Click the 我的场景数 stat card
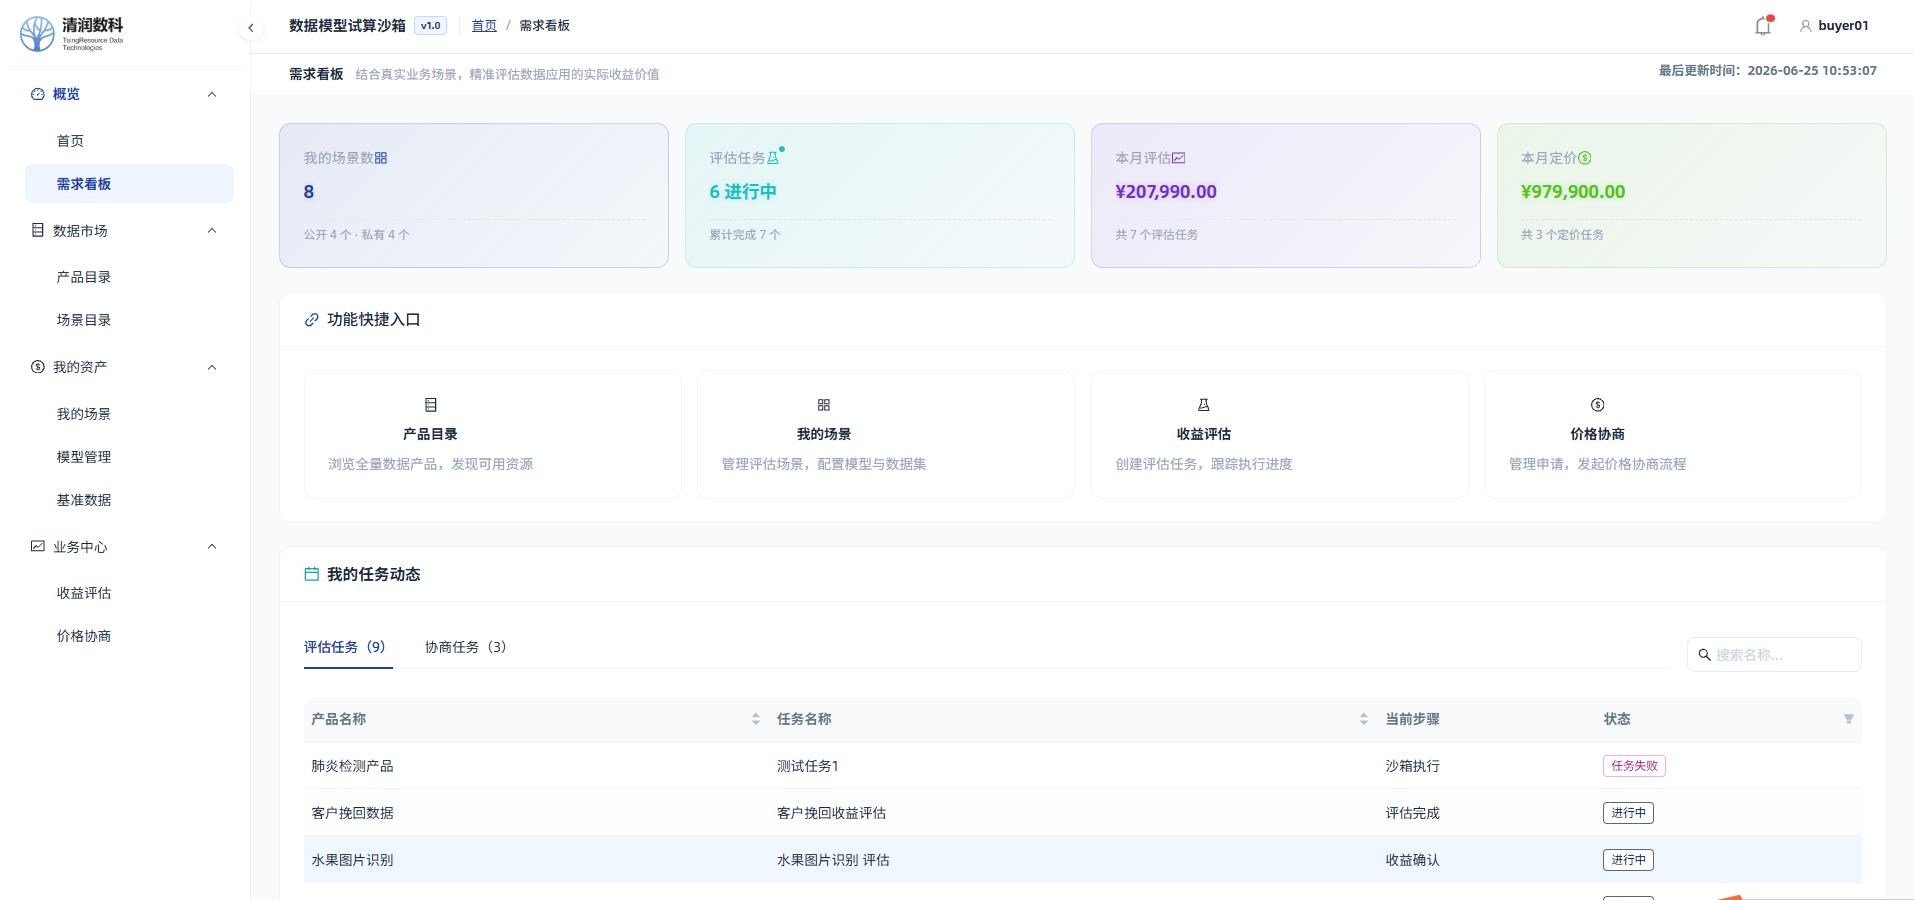The image size is (1914, 900). (474, 195)
